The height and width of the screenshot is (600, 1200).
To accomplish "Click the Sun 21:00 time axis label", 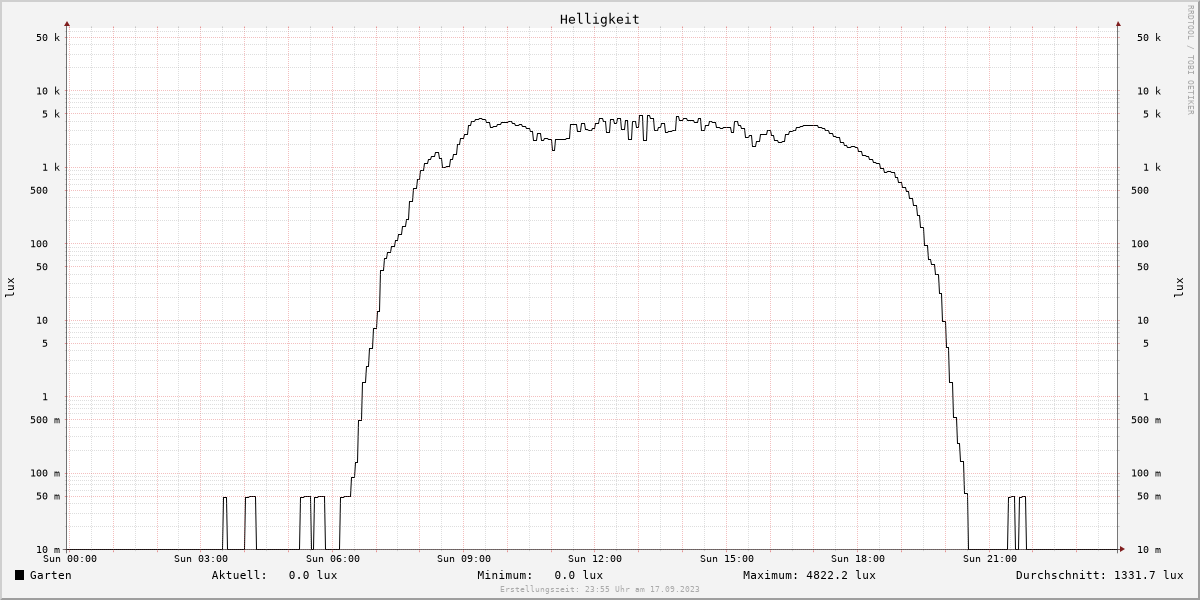I will click(x=990, y=559).
